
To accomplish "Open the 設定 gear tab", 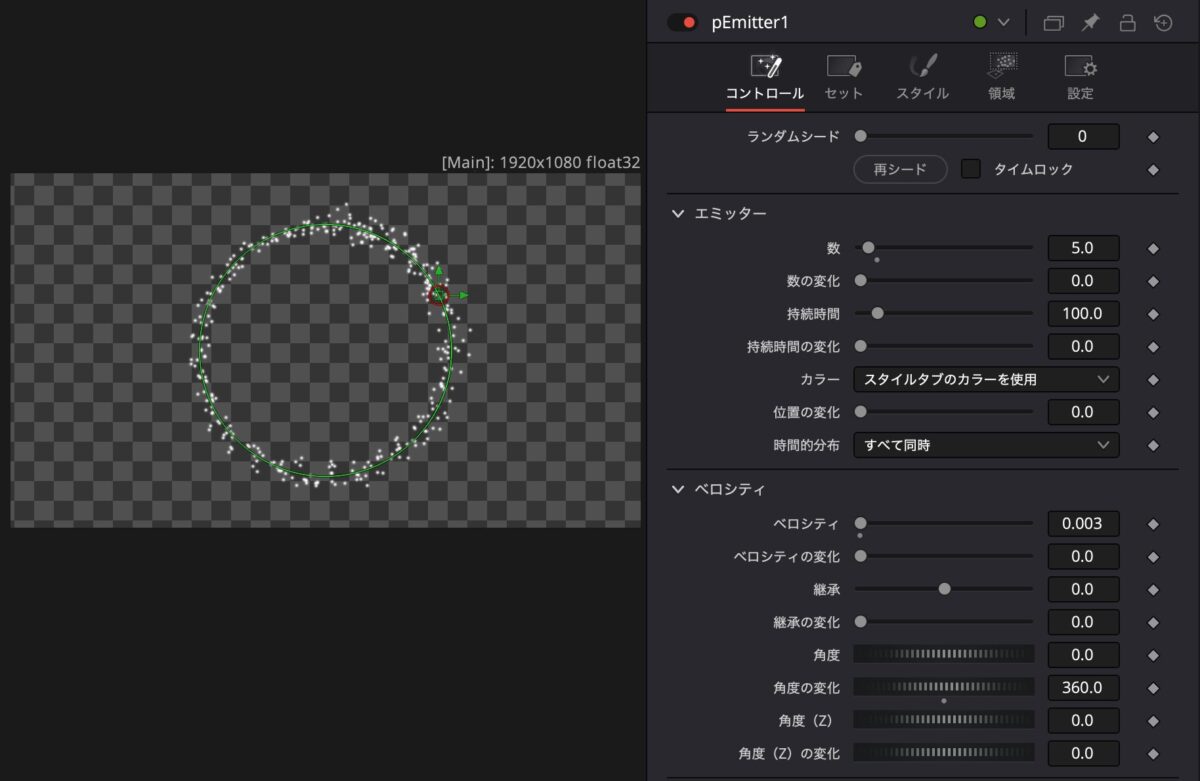I will [x=1080, y=67].
